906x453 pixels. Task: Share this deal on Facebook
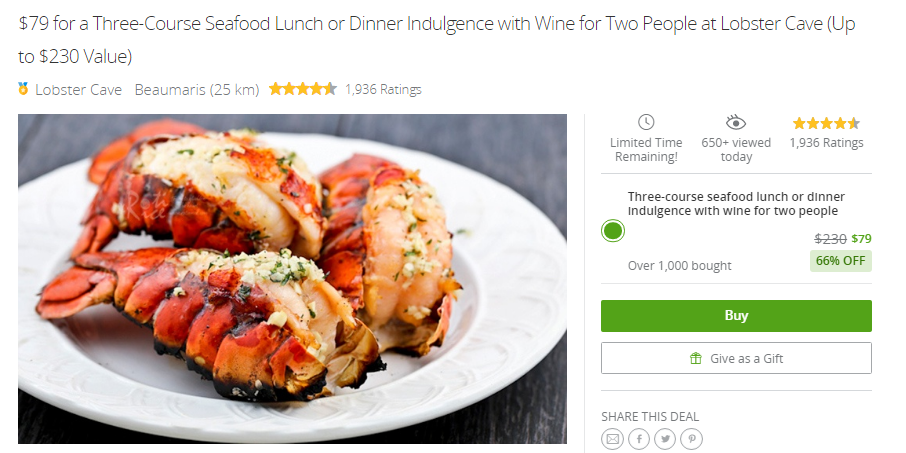point(639,439)
